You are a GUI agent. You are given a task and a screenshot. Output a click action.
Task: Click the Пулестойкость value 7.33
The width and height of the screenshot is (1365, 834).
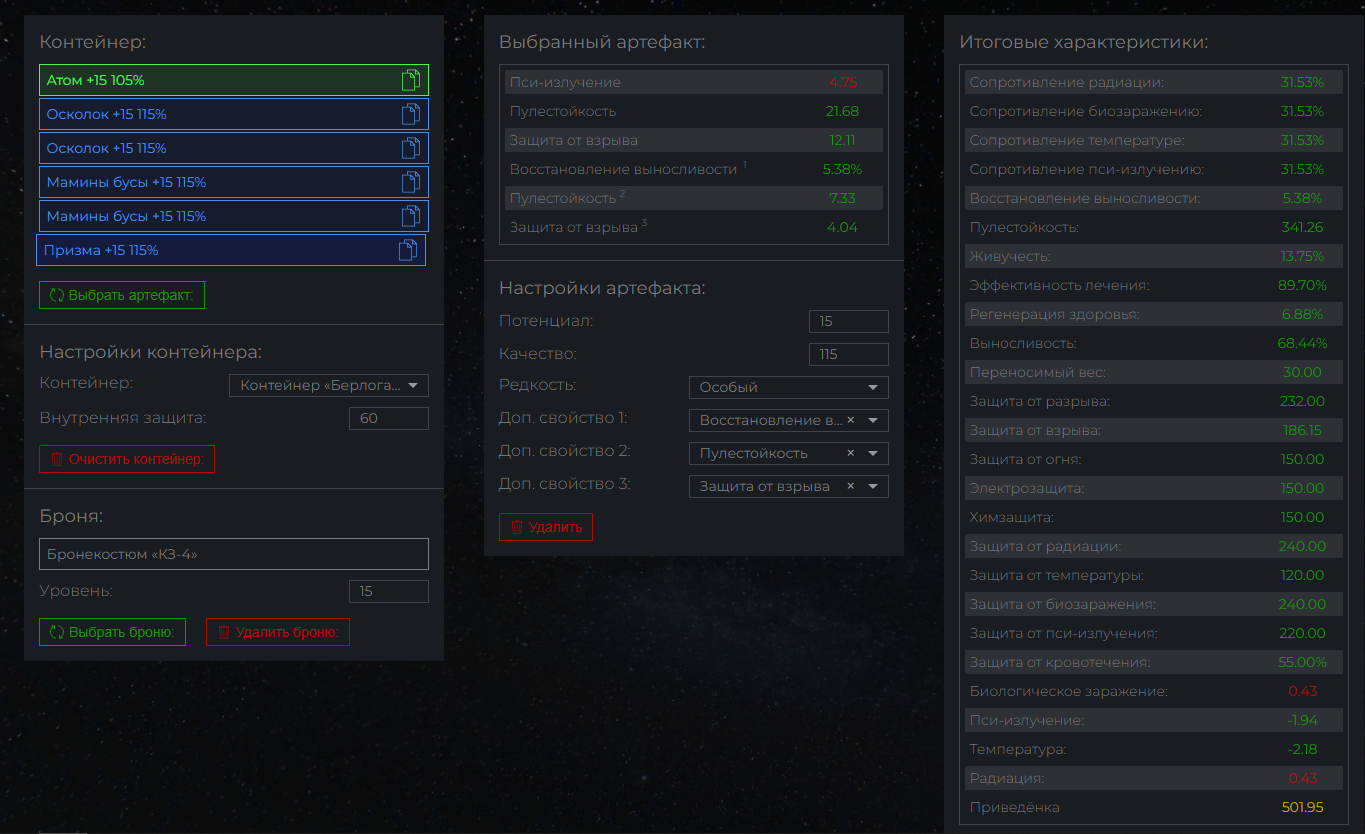(x=842, y=199)
